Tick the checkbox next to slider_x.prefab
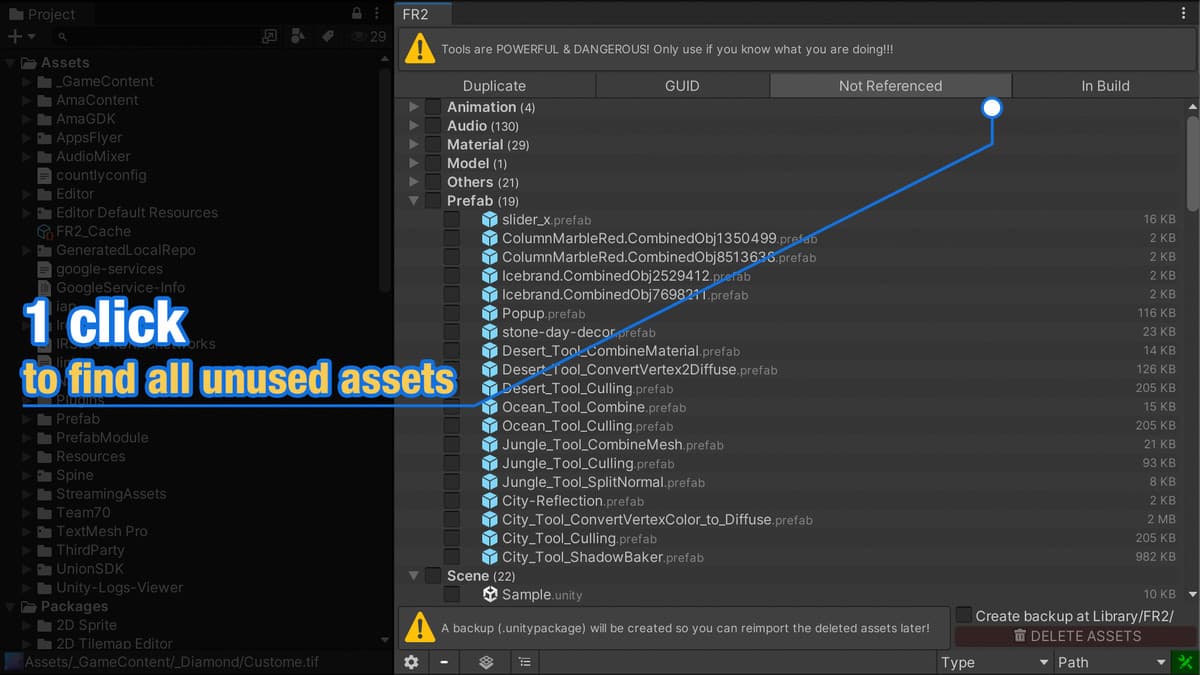 coord(452,220)
